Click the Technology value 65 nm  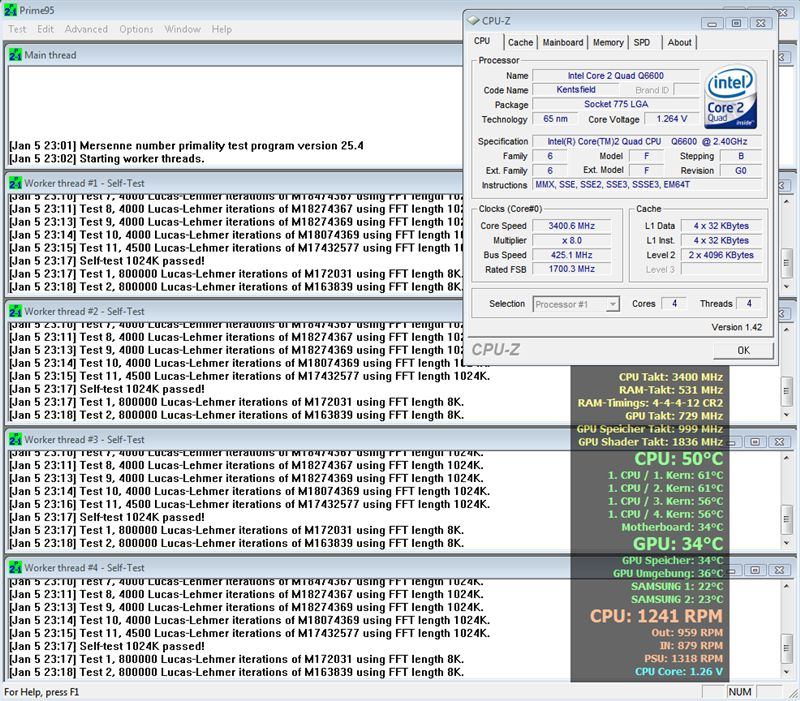coord(555,119)
